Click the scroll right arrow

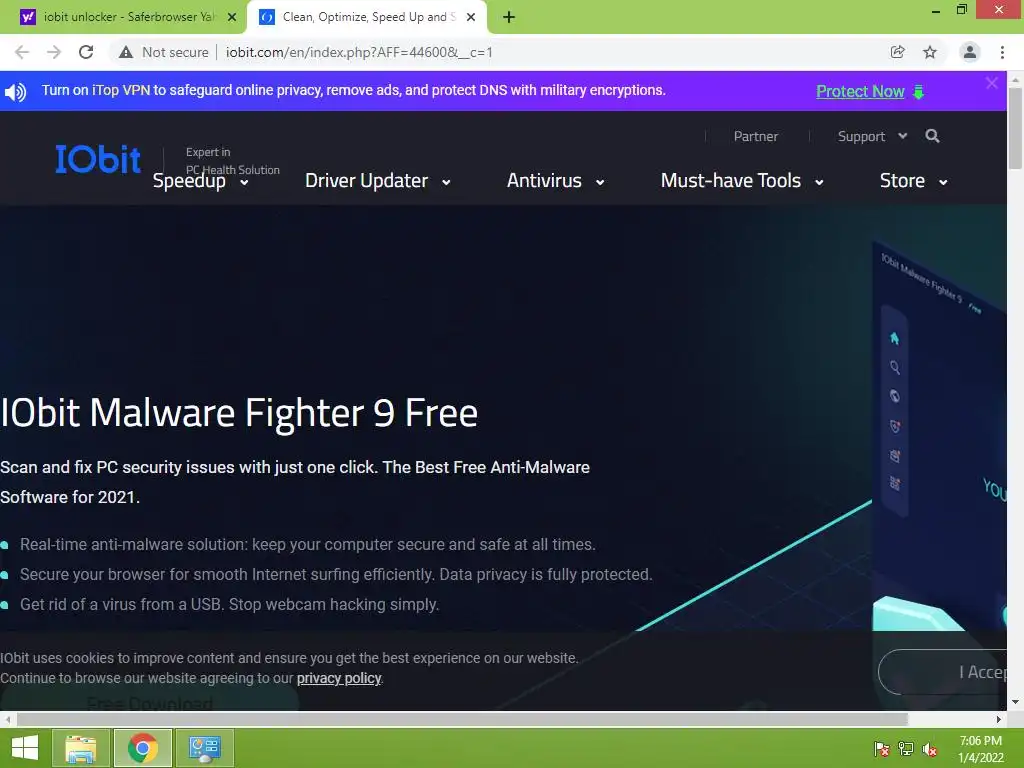pyautogui.click(x=999, y=720)
